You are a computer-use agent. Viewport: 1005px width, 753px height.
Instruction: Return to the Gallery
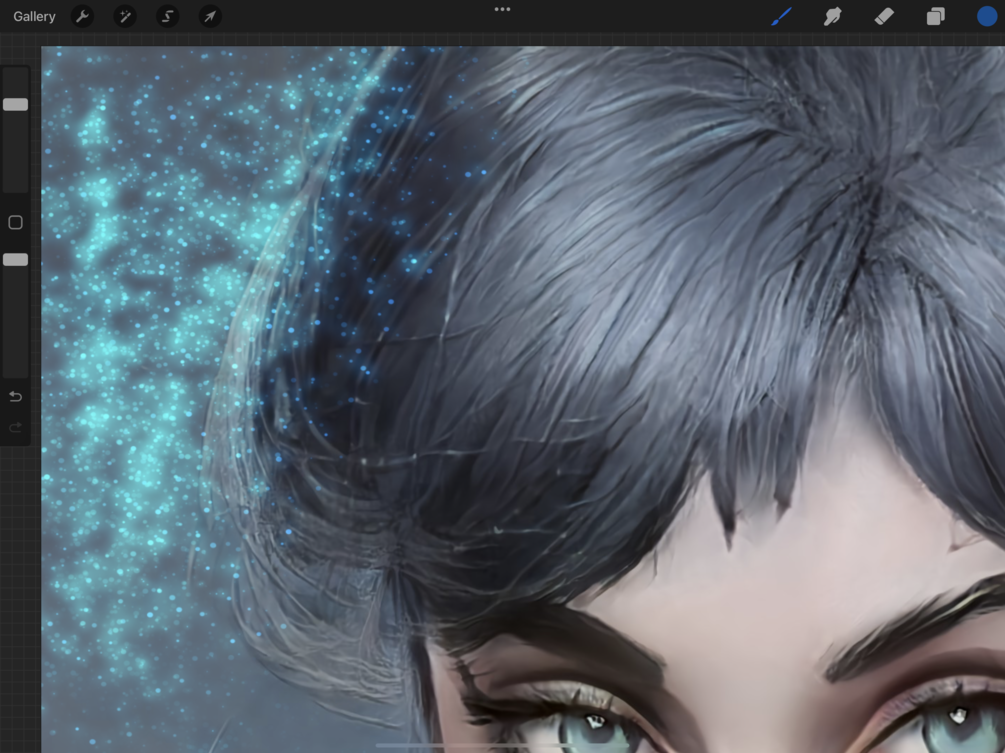[34, 17]
